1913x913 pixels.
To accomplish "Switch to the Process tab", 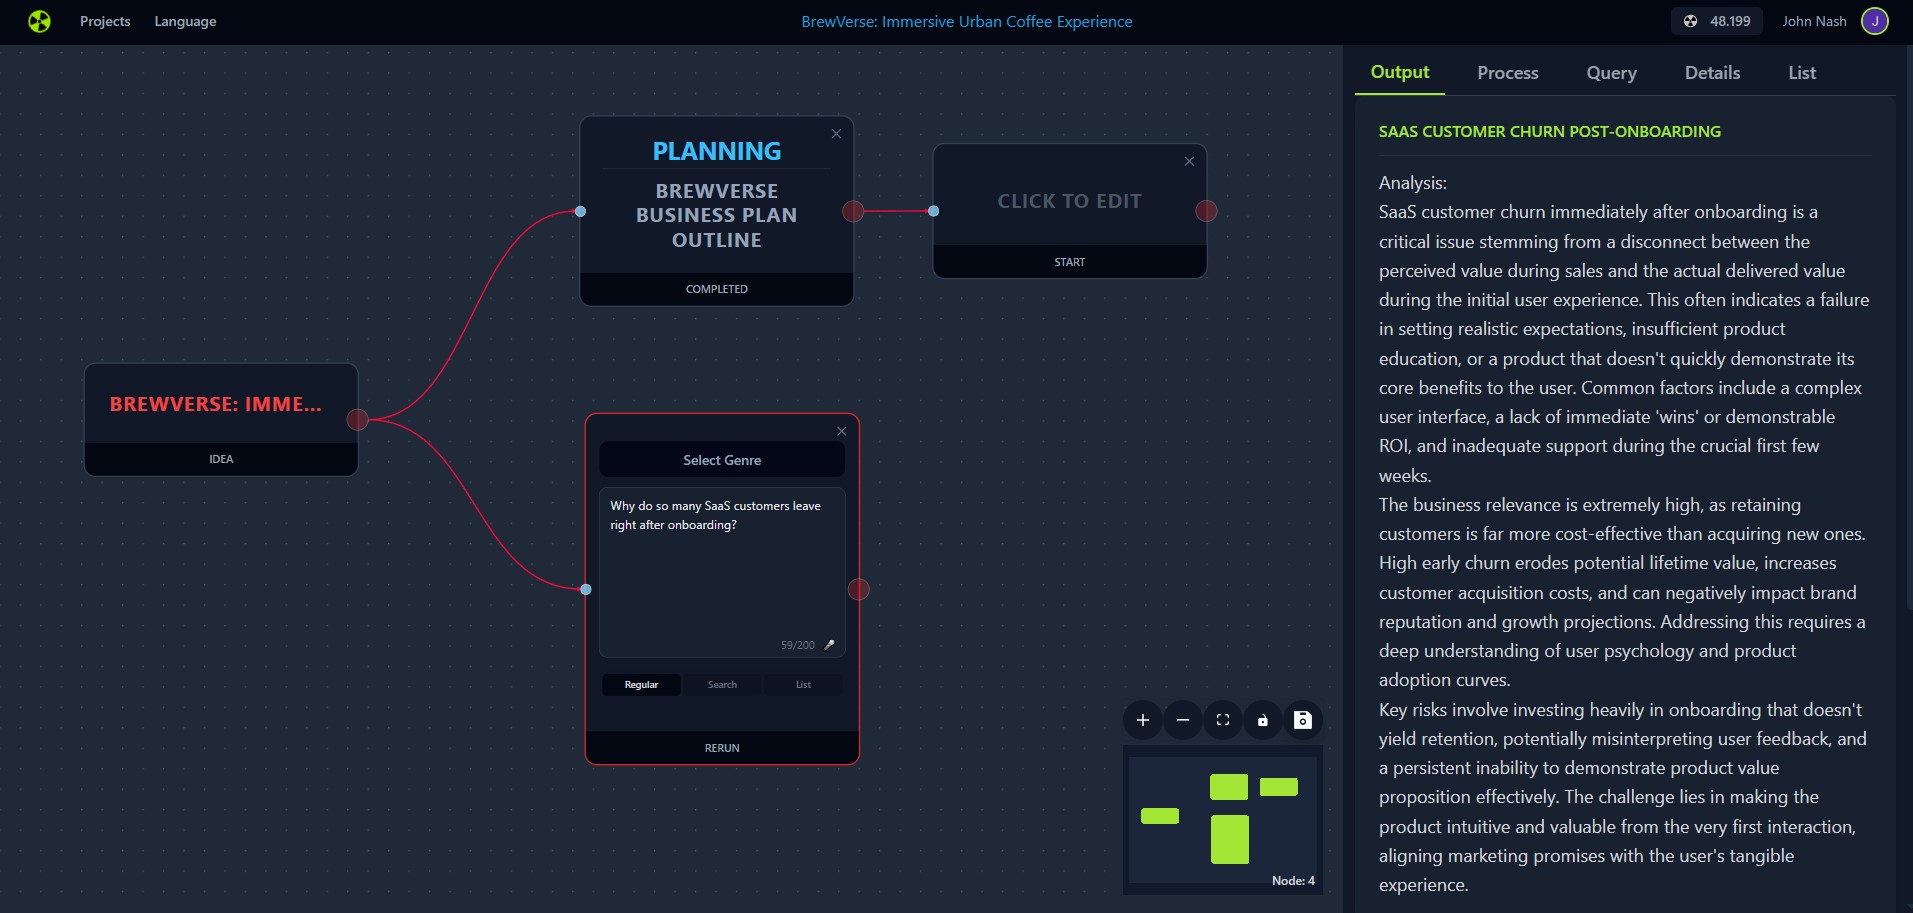I will tap(1507, 73).
